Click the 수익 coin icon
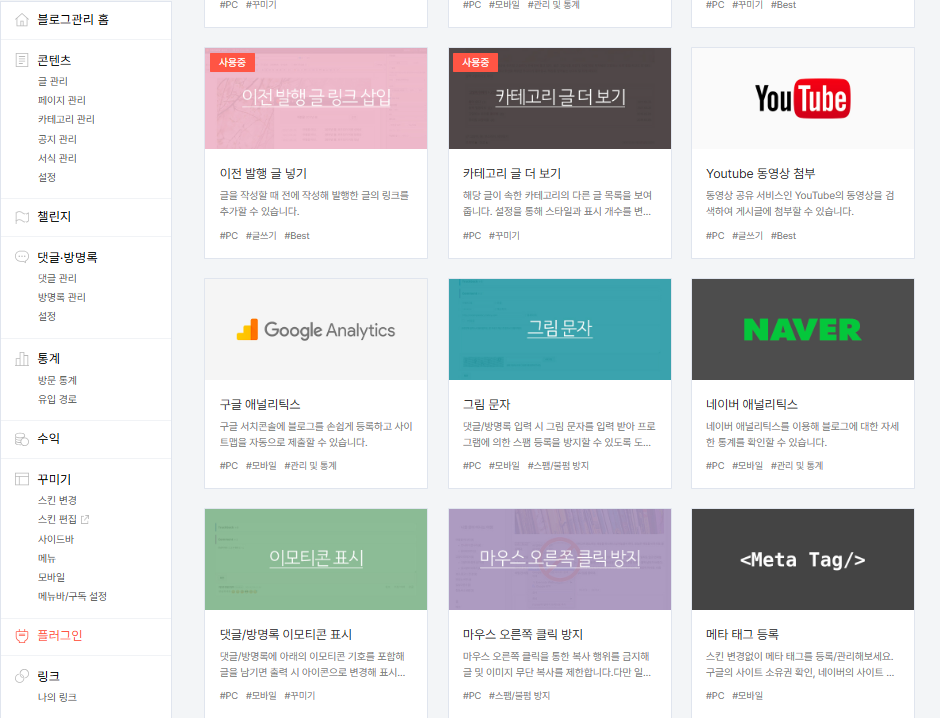This screenshot has height=718, width=940. [x=22, y=439]
